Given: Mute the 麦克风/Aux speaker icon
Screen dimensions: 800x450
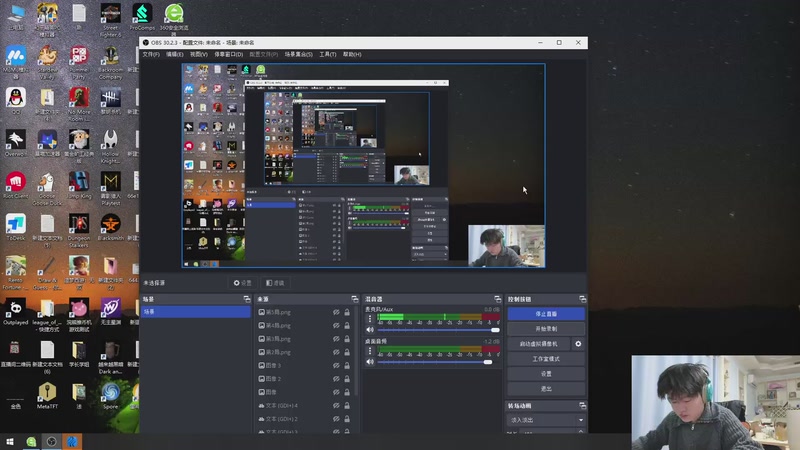Looking at the screenshot, I should (370, 330).
